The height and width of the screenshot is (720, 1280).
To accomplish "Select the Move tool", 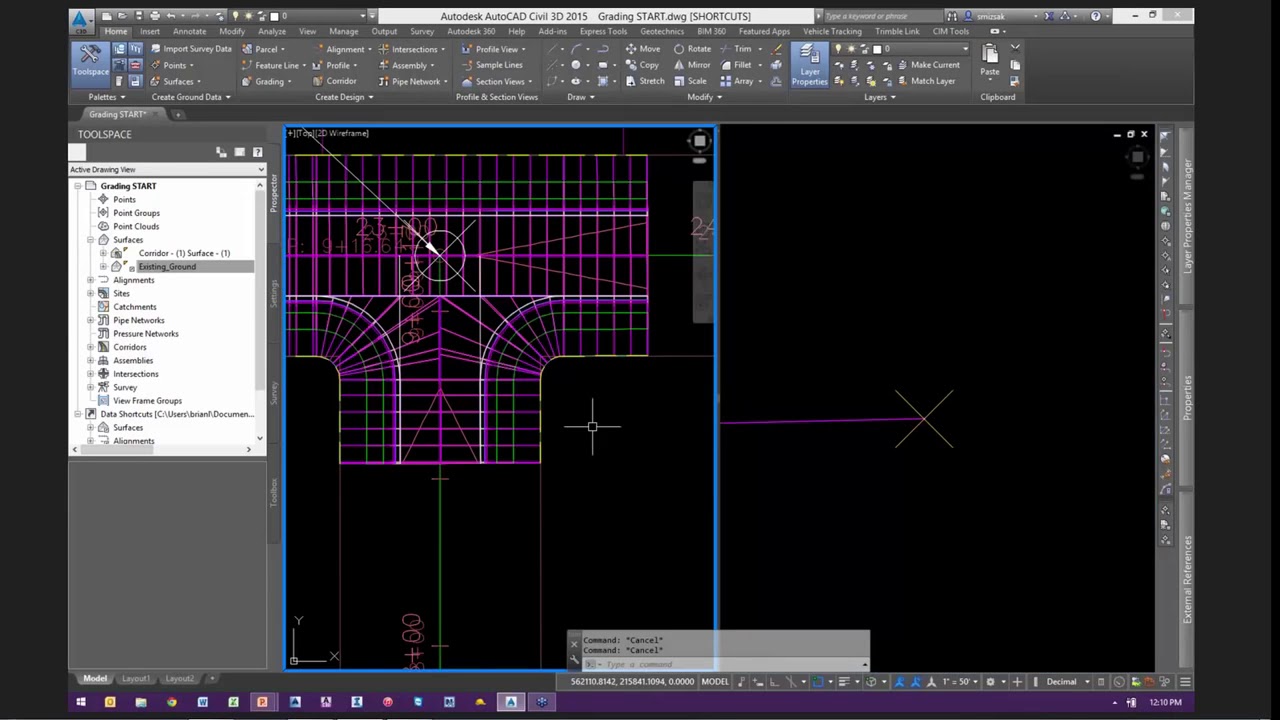I will pos(643,49).
